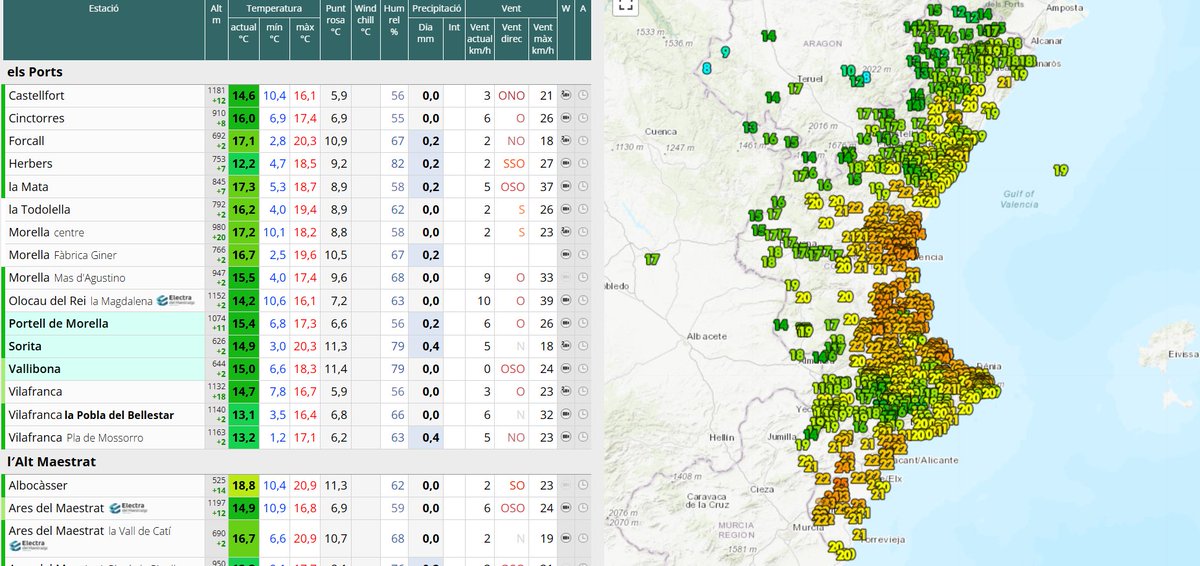
Task: Open the webcam icon for Olocau del Rei
Action: pyautogui.click(x=565, y=301)
